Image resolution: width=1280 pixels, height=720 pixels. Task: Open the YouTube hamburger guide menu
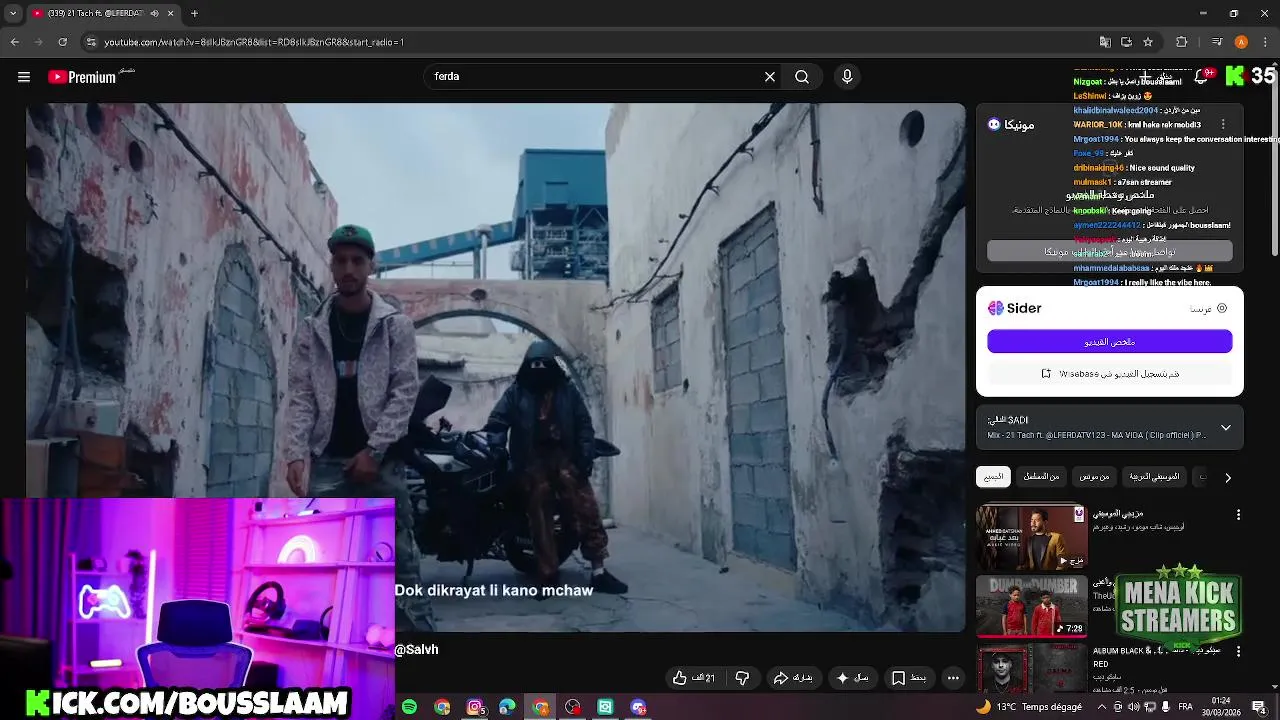point(24,77)
